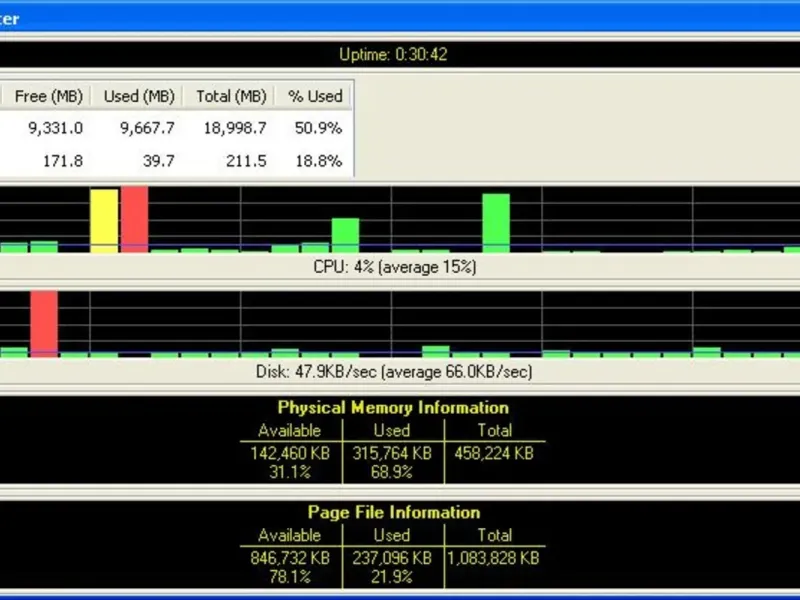Click the 142,460 KB available memory value
Viewport: 800px width, 600px height.
click(x=290, y=453)
